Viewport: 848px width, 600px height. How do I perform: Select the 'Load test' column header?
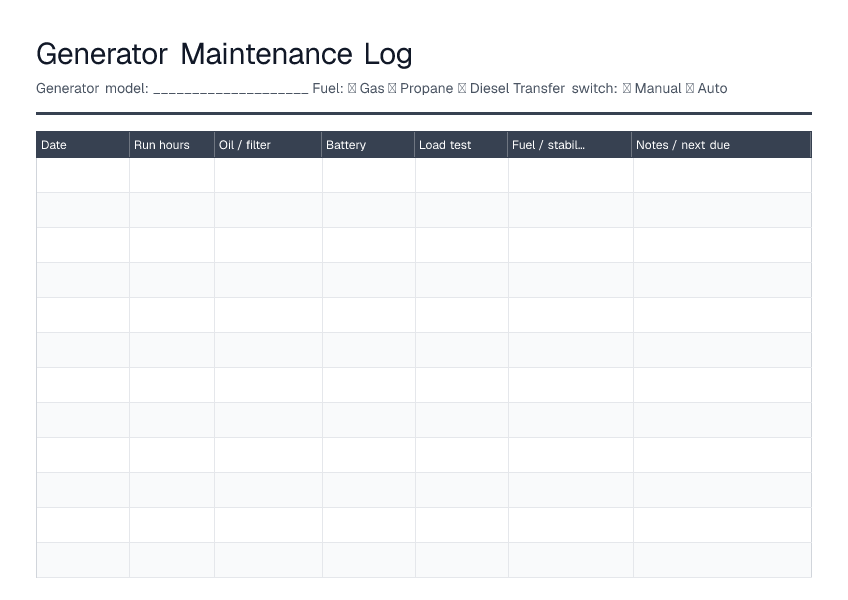click(x=461, y=144)
